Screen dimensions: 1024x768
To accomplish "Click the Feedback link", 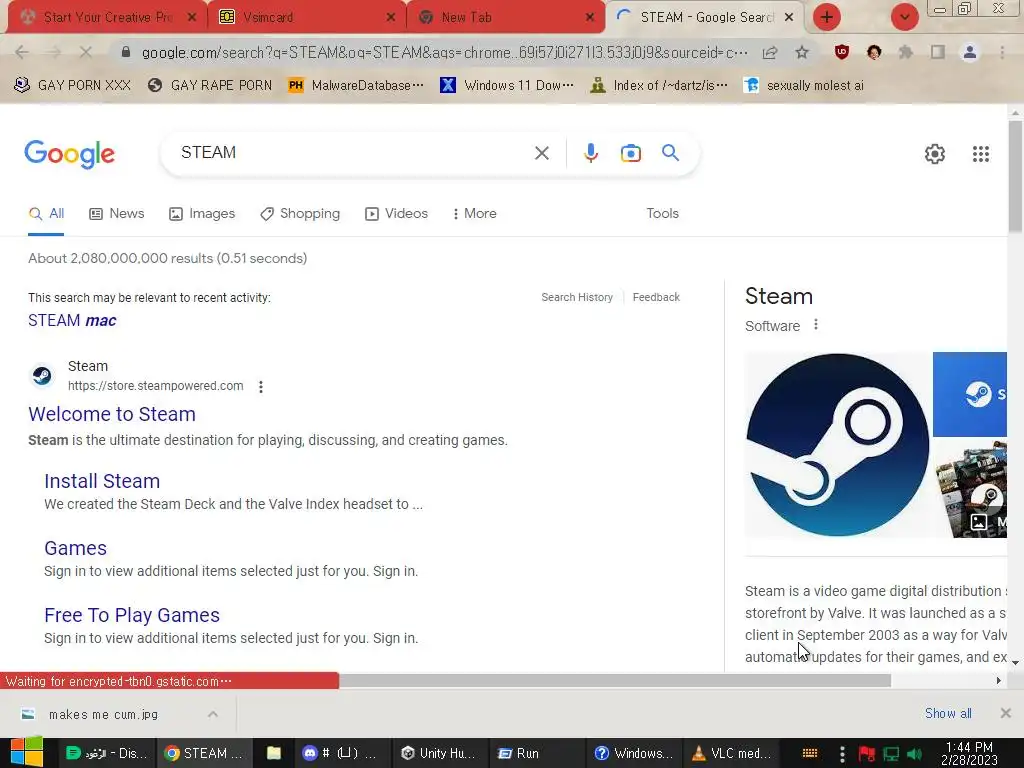I will (656, 297).
